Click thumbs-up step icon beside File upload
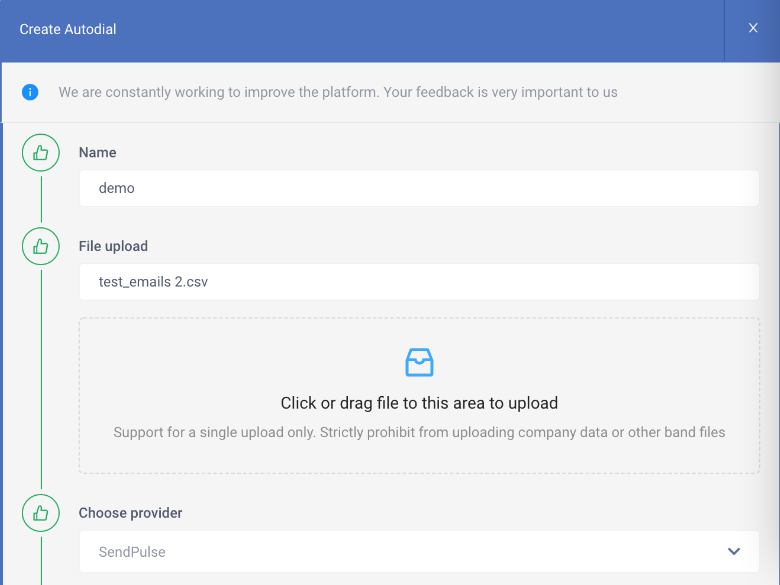The image size is (780, 585). [x=41, y=246]
